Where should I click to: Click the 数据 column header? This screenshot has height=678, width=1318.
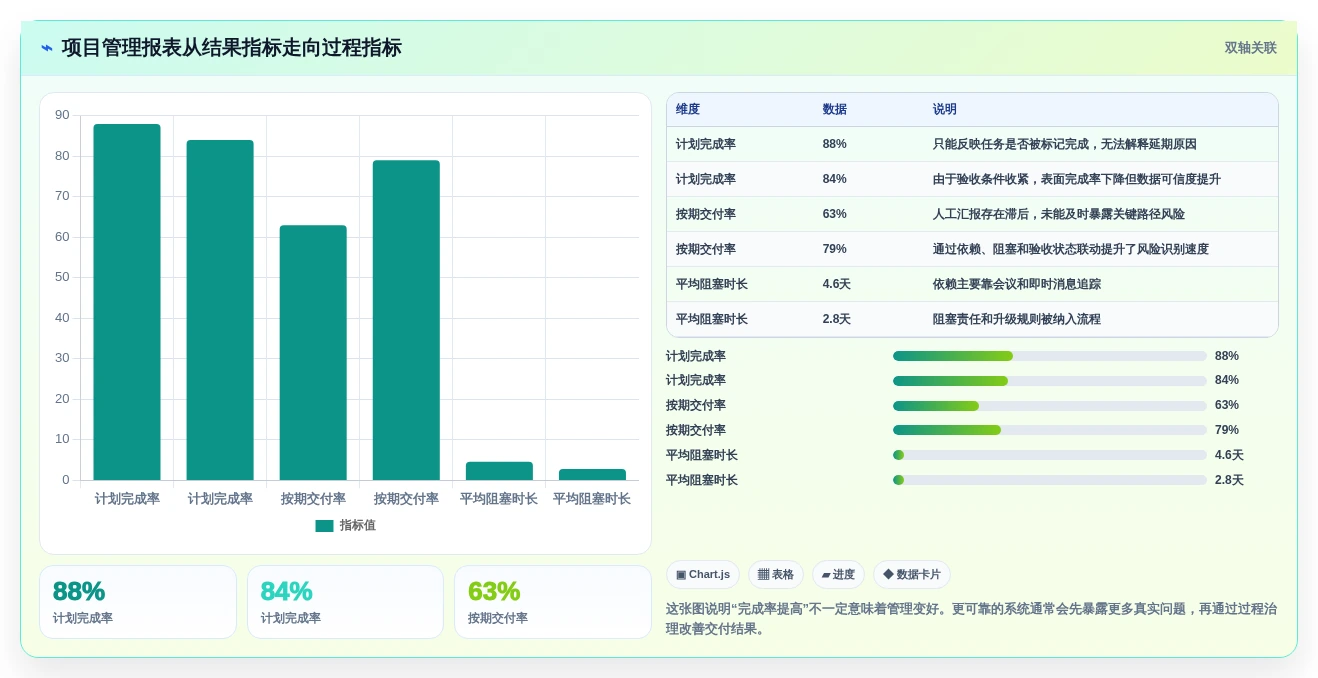click(x=835, y=110)
